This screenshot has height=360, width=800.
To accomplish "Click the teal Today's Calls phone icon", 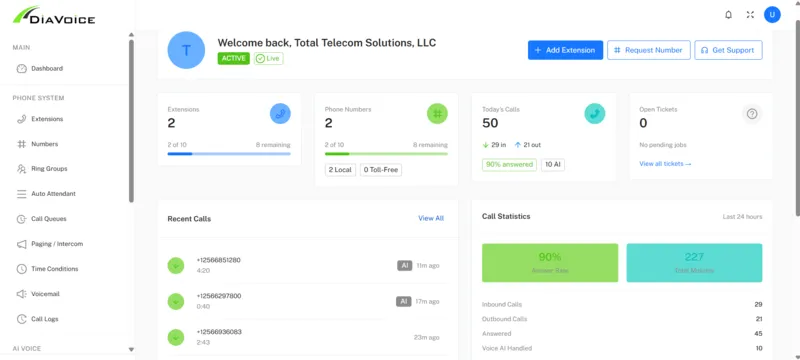I will click(594, 114).
